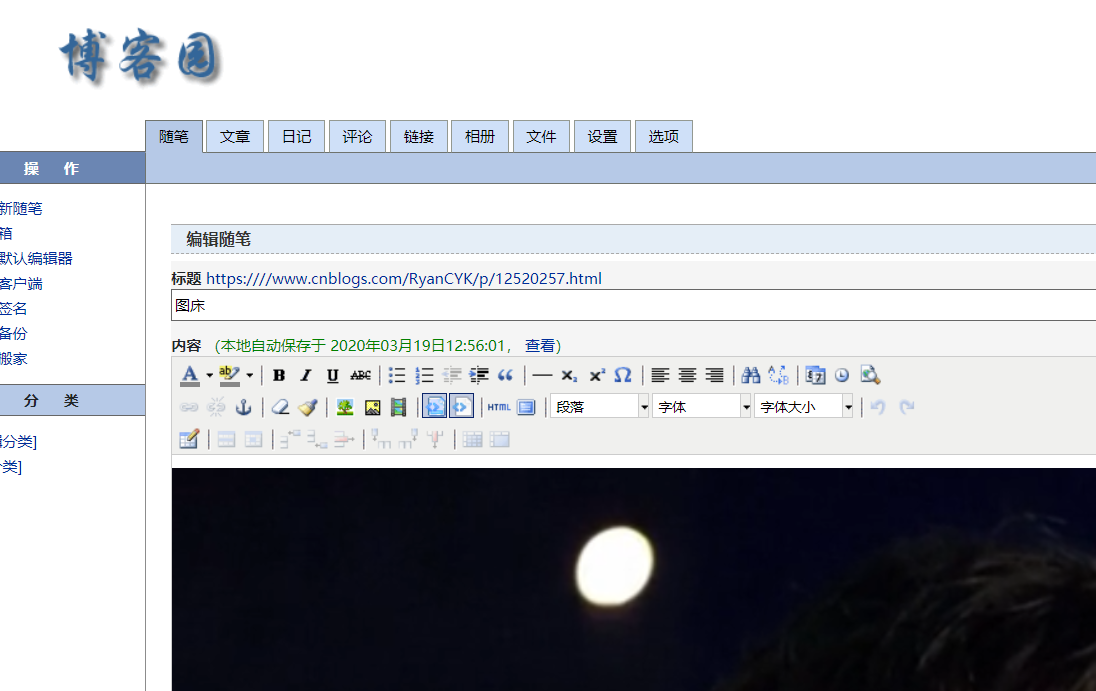Image resolution: width=1096 pixels, height=691 pixels.
Task: Click the insert link chain icon
Action: tap(189, 407)
